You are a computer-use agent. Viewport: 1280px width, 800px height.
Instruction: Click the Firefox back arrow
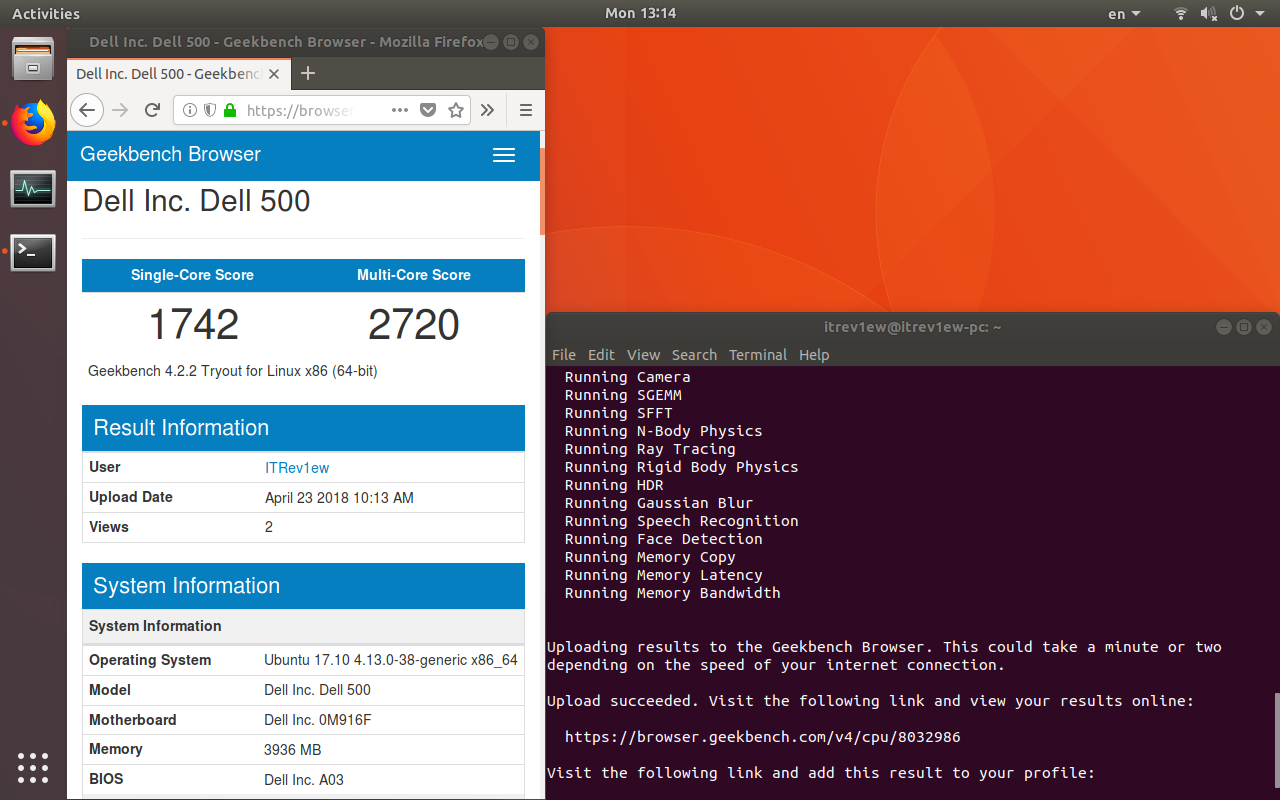click(x=88, y=110)
